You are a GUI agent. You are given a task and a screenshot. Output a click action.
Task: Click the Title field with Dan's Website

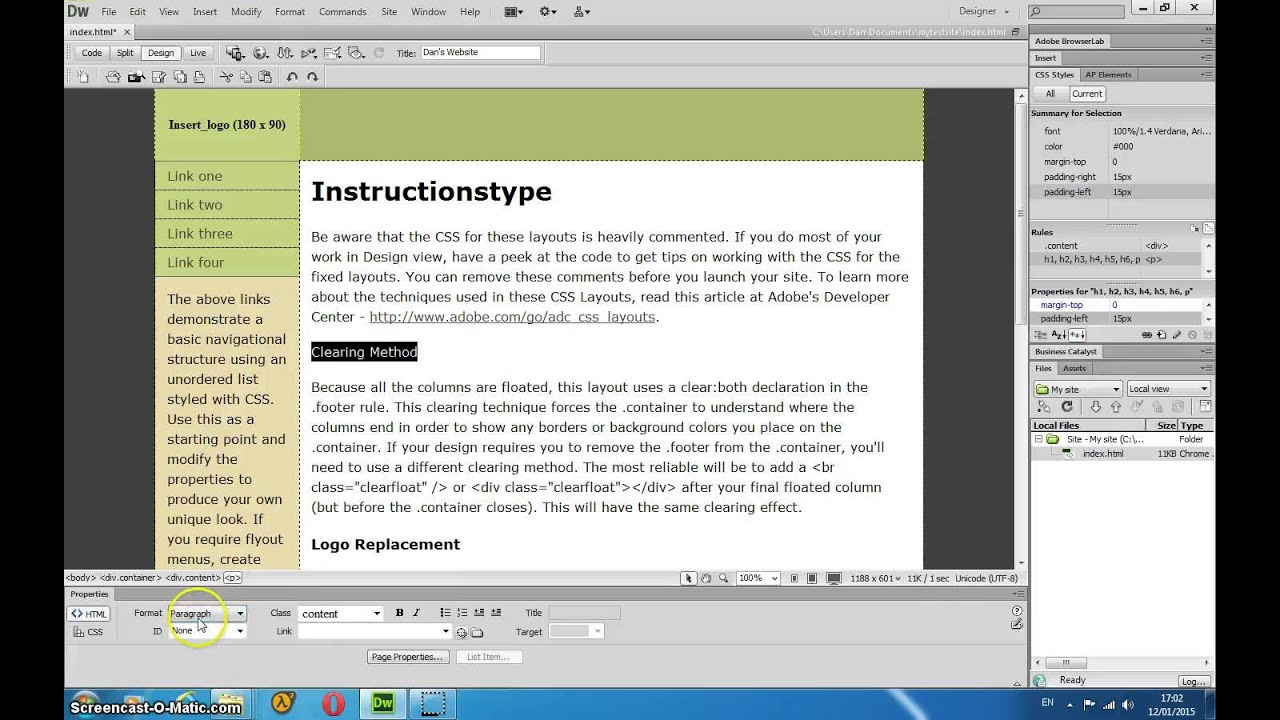tap(480, 52)
